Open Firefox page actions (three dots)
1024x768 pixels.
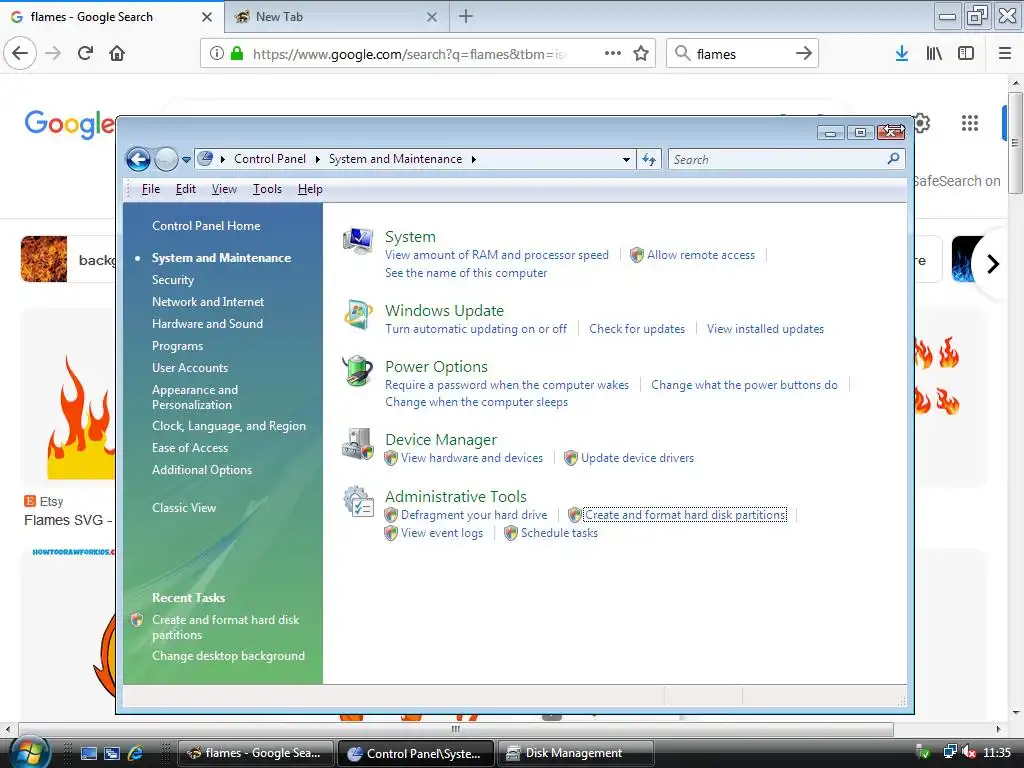point(613,53)
